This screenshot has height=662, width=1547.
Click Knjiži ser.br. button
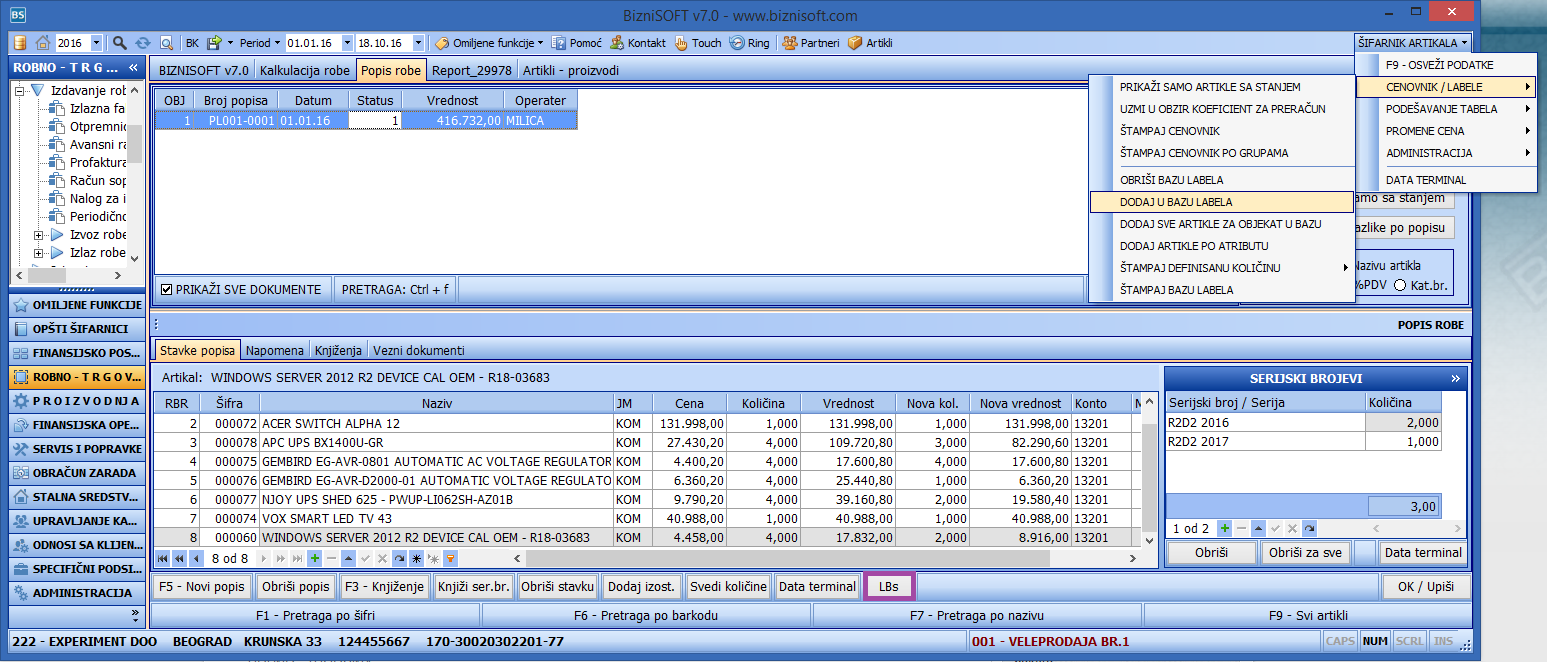pyautogui.click(x=474, y=586)
